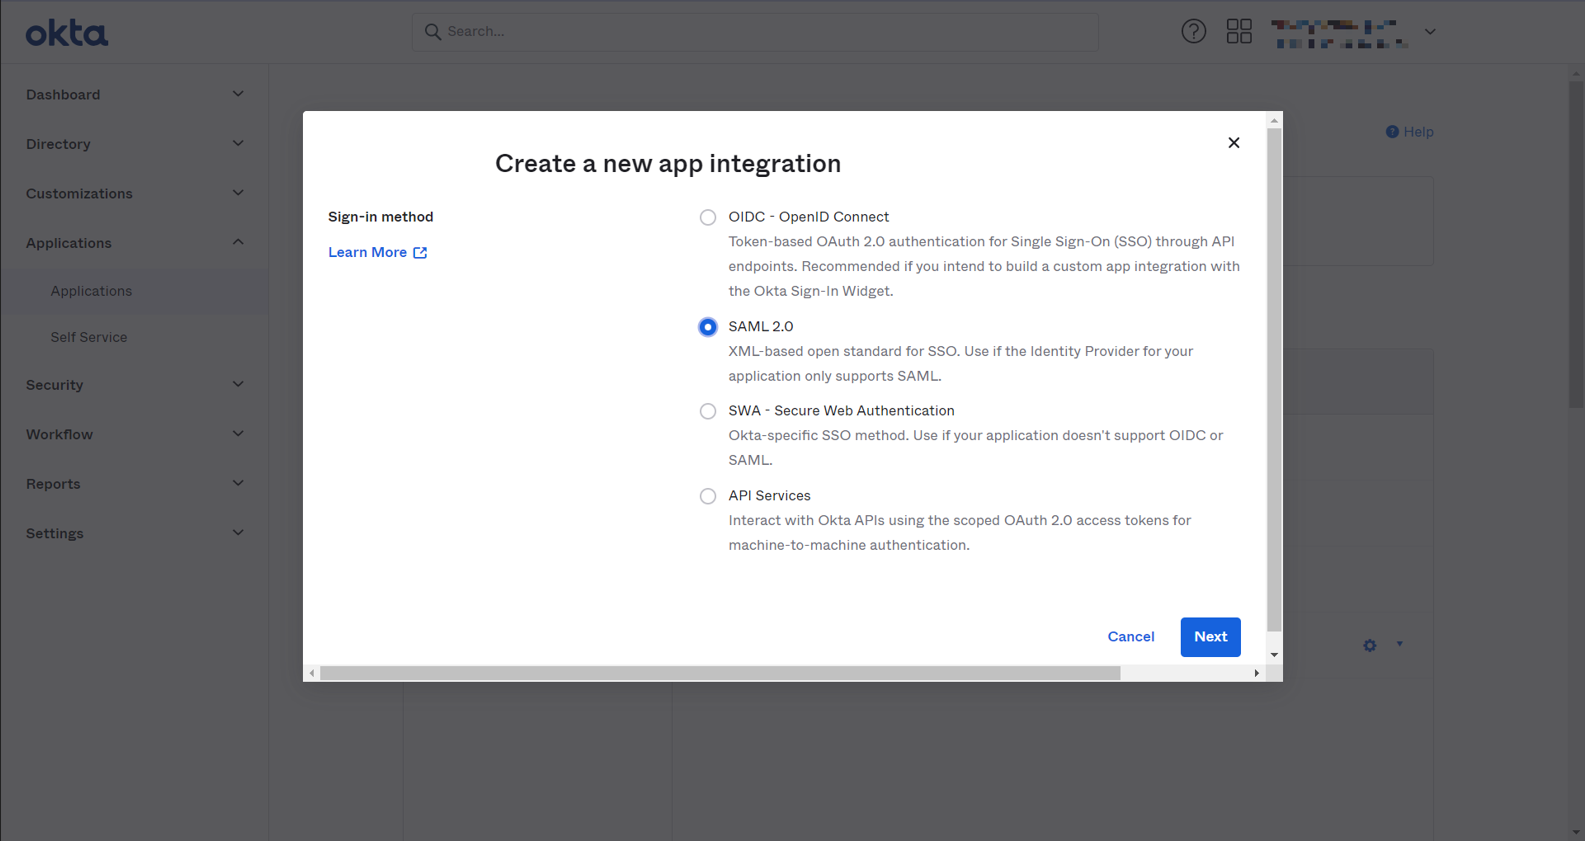Select OIDC - OpenID Connect radio button
1585x841 pixels.
click(x=708, y=217)
